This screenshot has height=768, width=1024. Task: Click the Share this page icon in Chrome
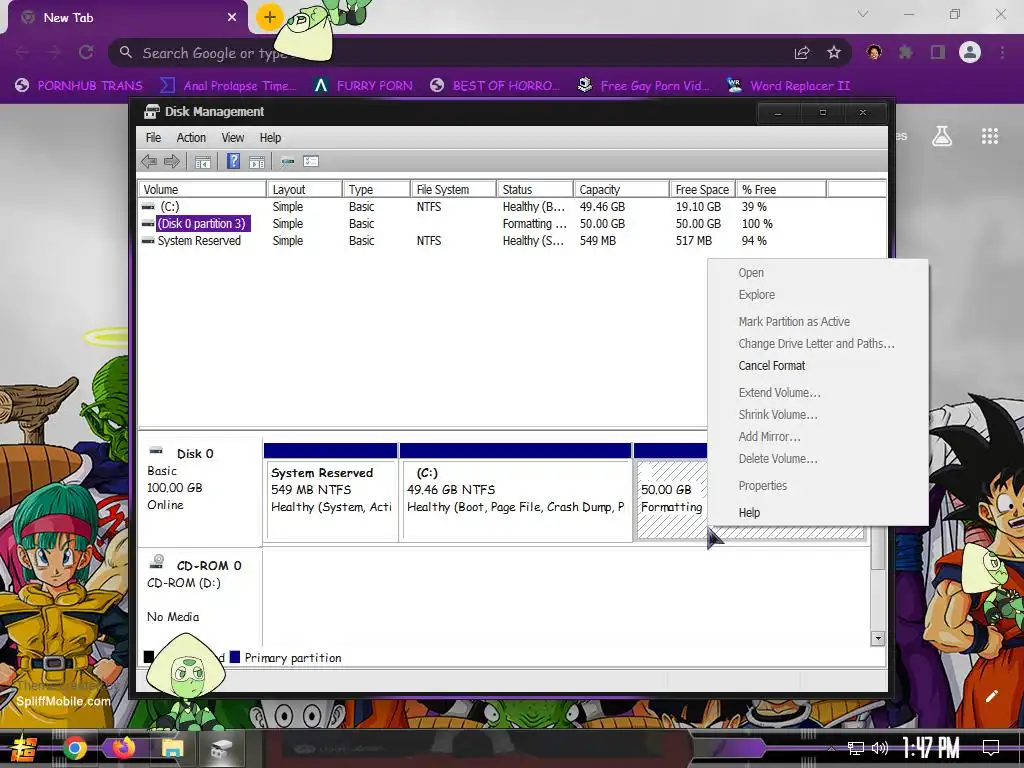(802, 52)
